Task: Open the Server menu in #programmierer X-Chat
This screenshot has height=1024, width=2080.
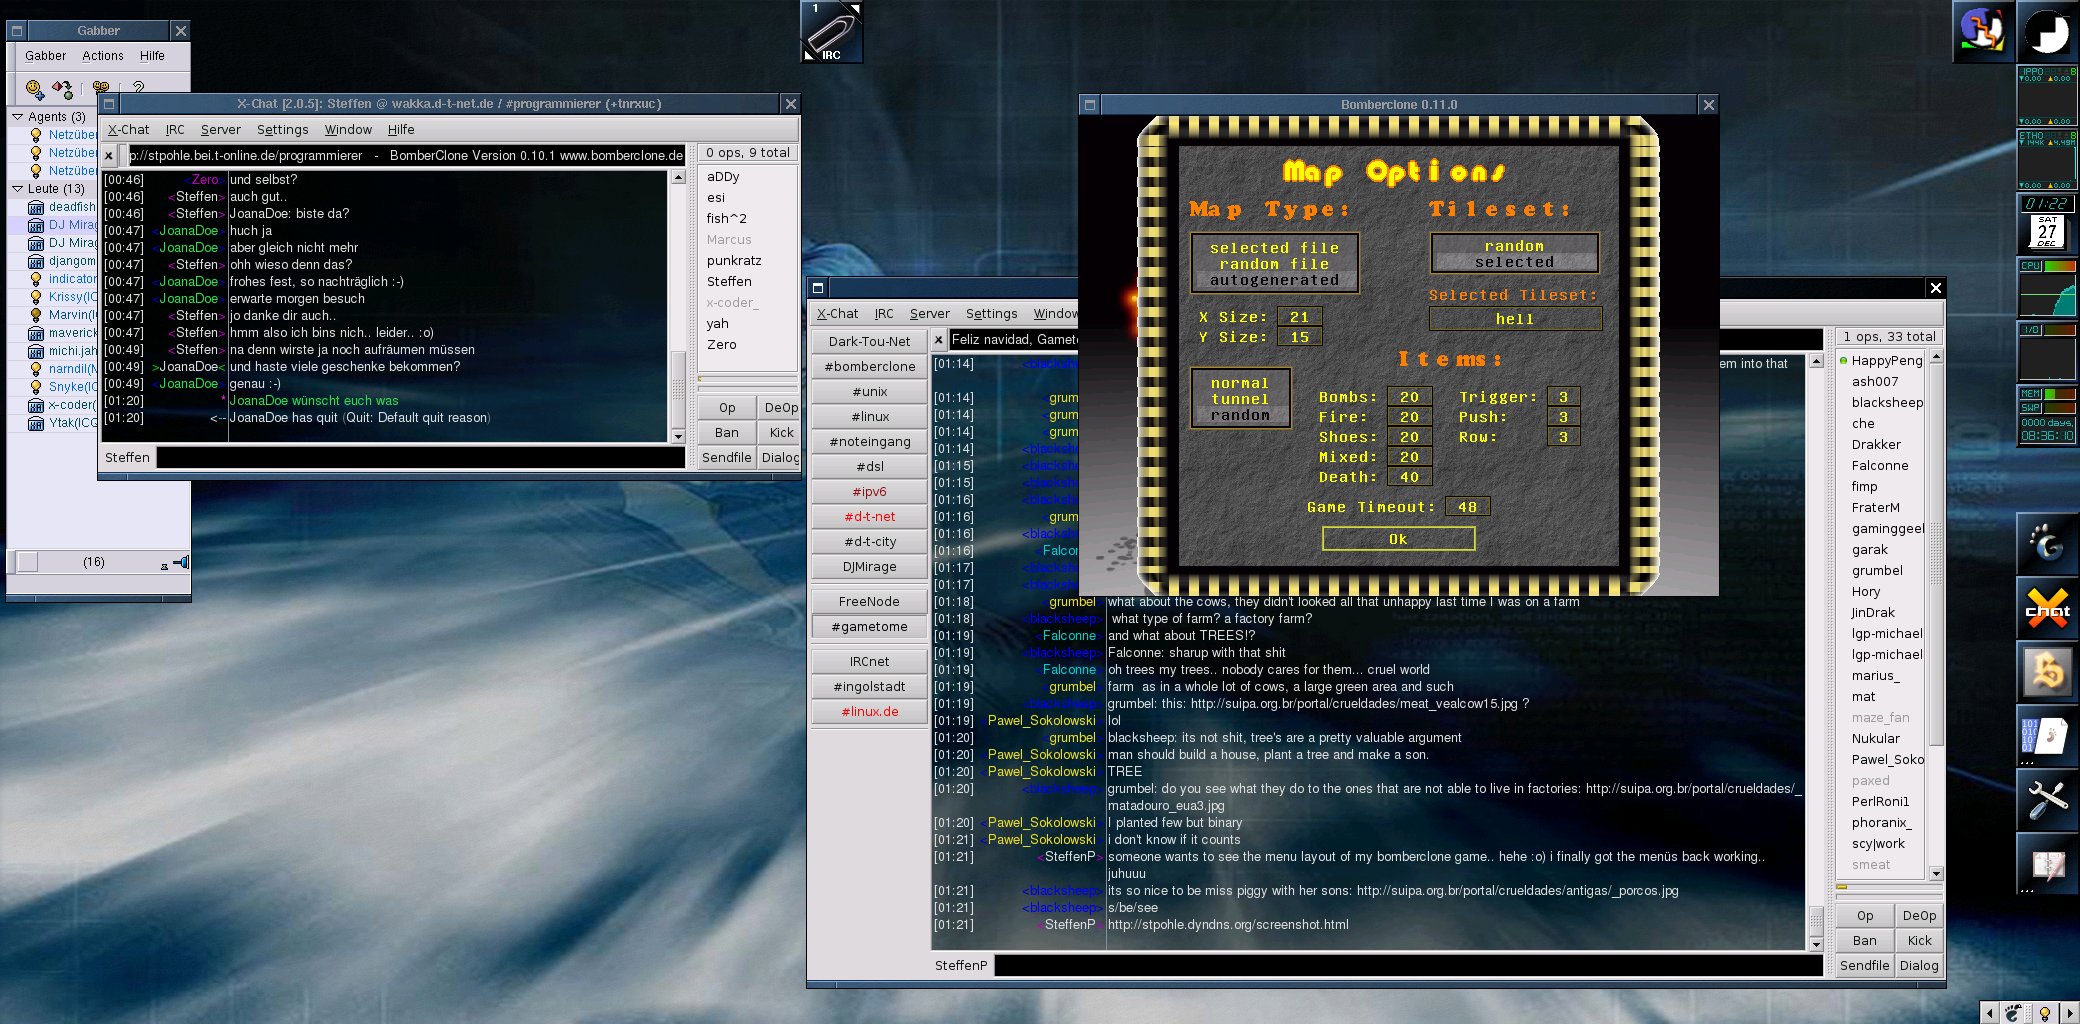Action: pyautogui.click(x=220, y=130)
